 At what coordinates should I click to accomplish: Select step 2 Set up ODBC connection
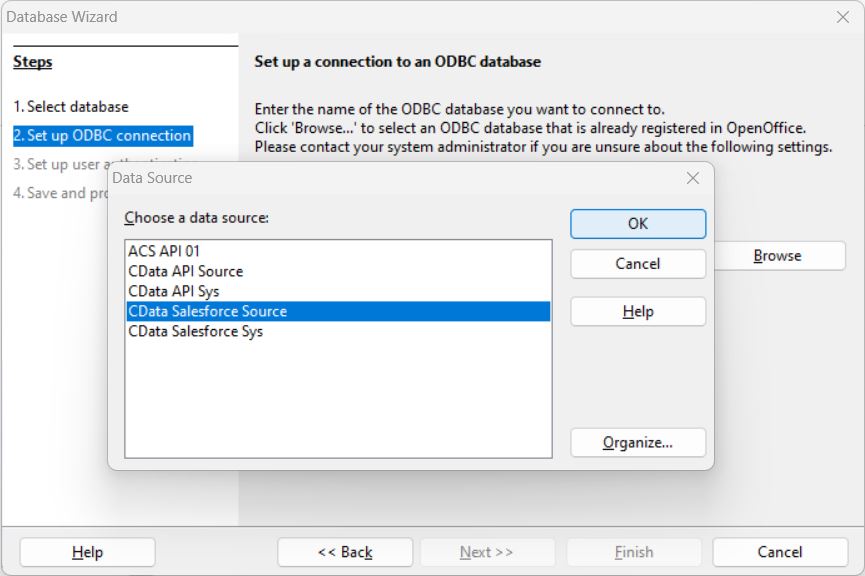102,136
